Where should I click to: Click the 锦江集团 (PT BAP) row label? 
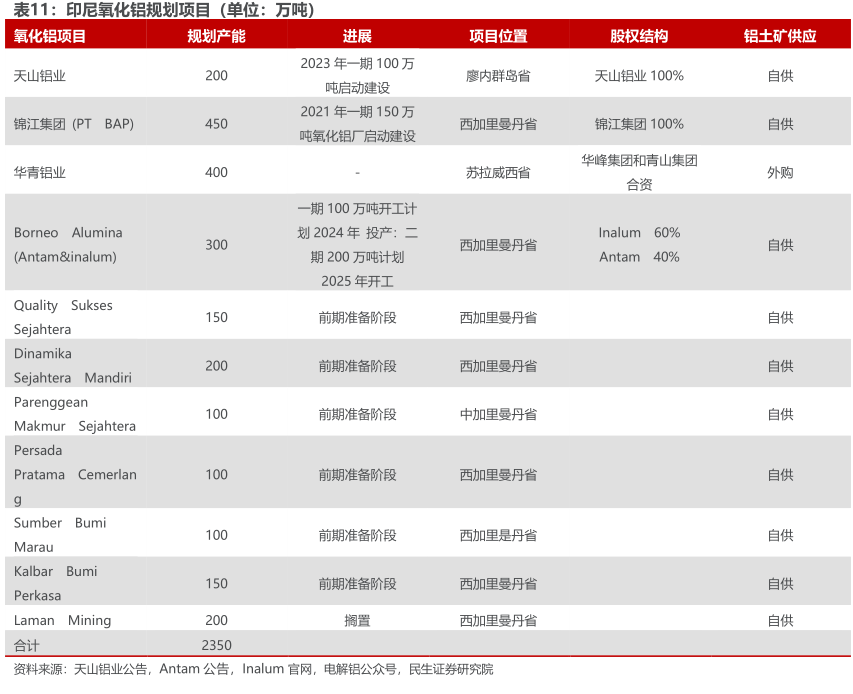point(74,124)
